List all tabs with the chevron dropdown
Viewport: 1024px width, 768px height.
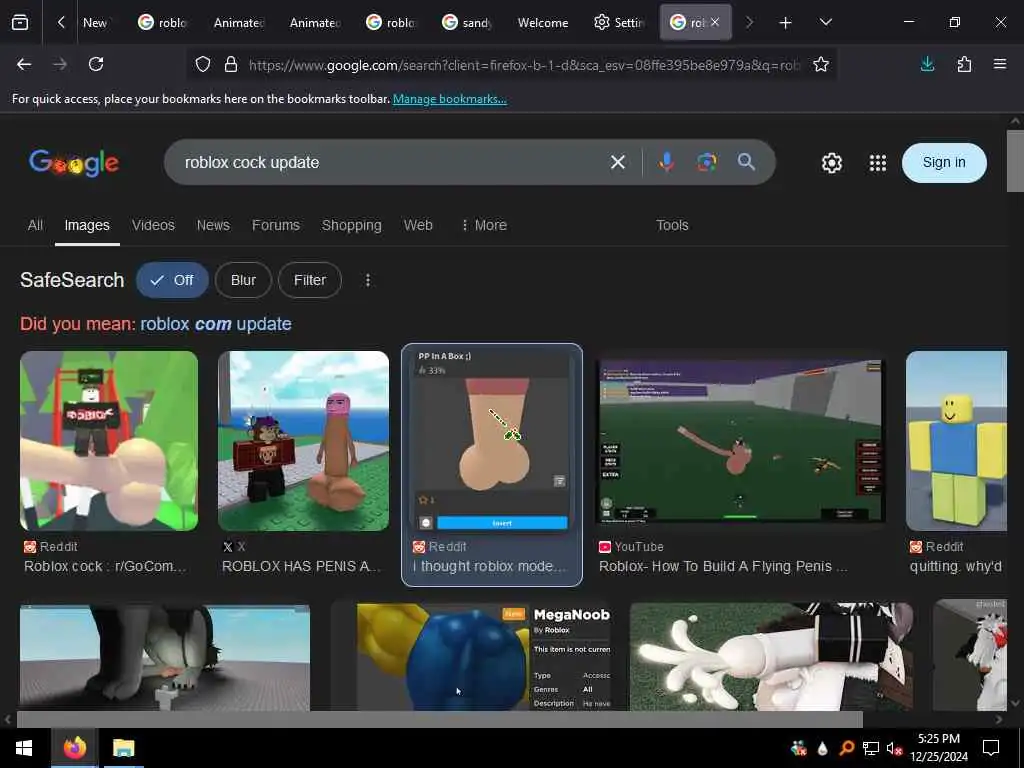pos(825,22)
